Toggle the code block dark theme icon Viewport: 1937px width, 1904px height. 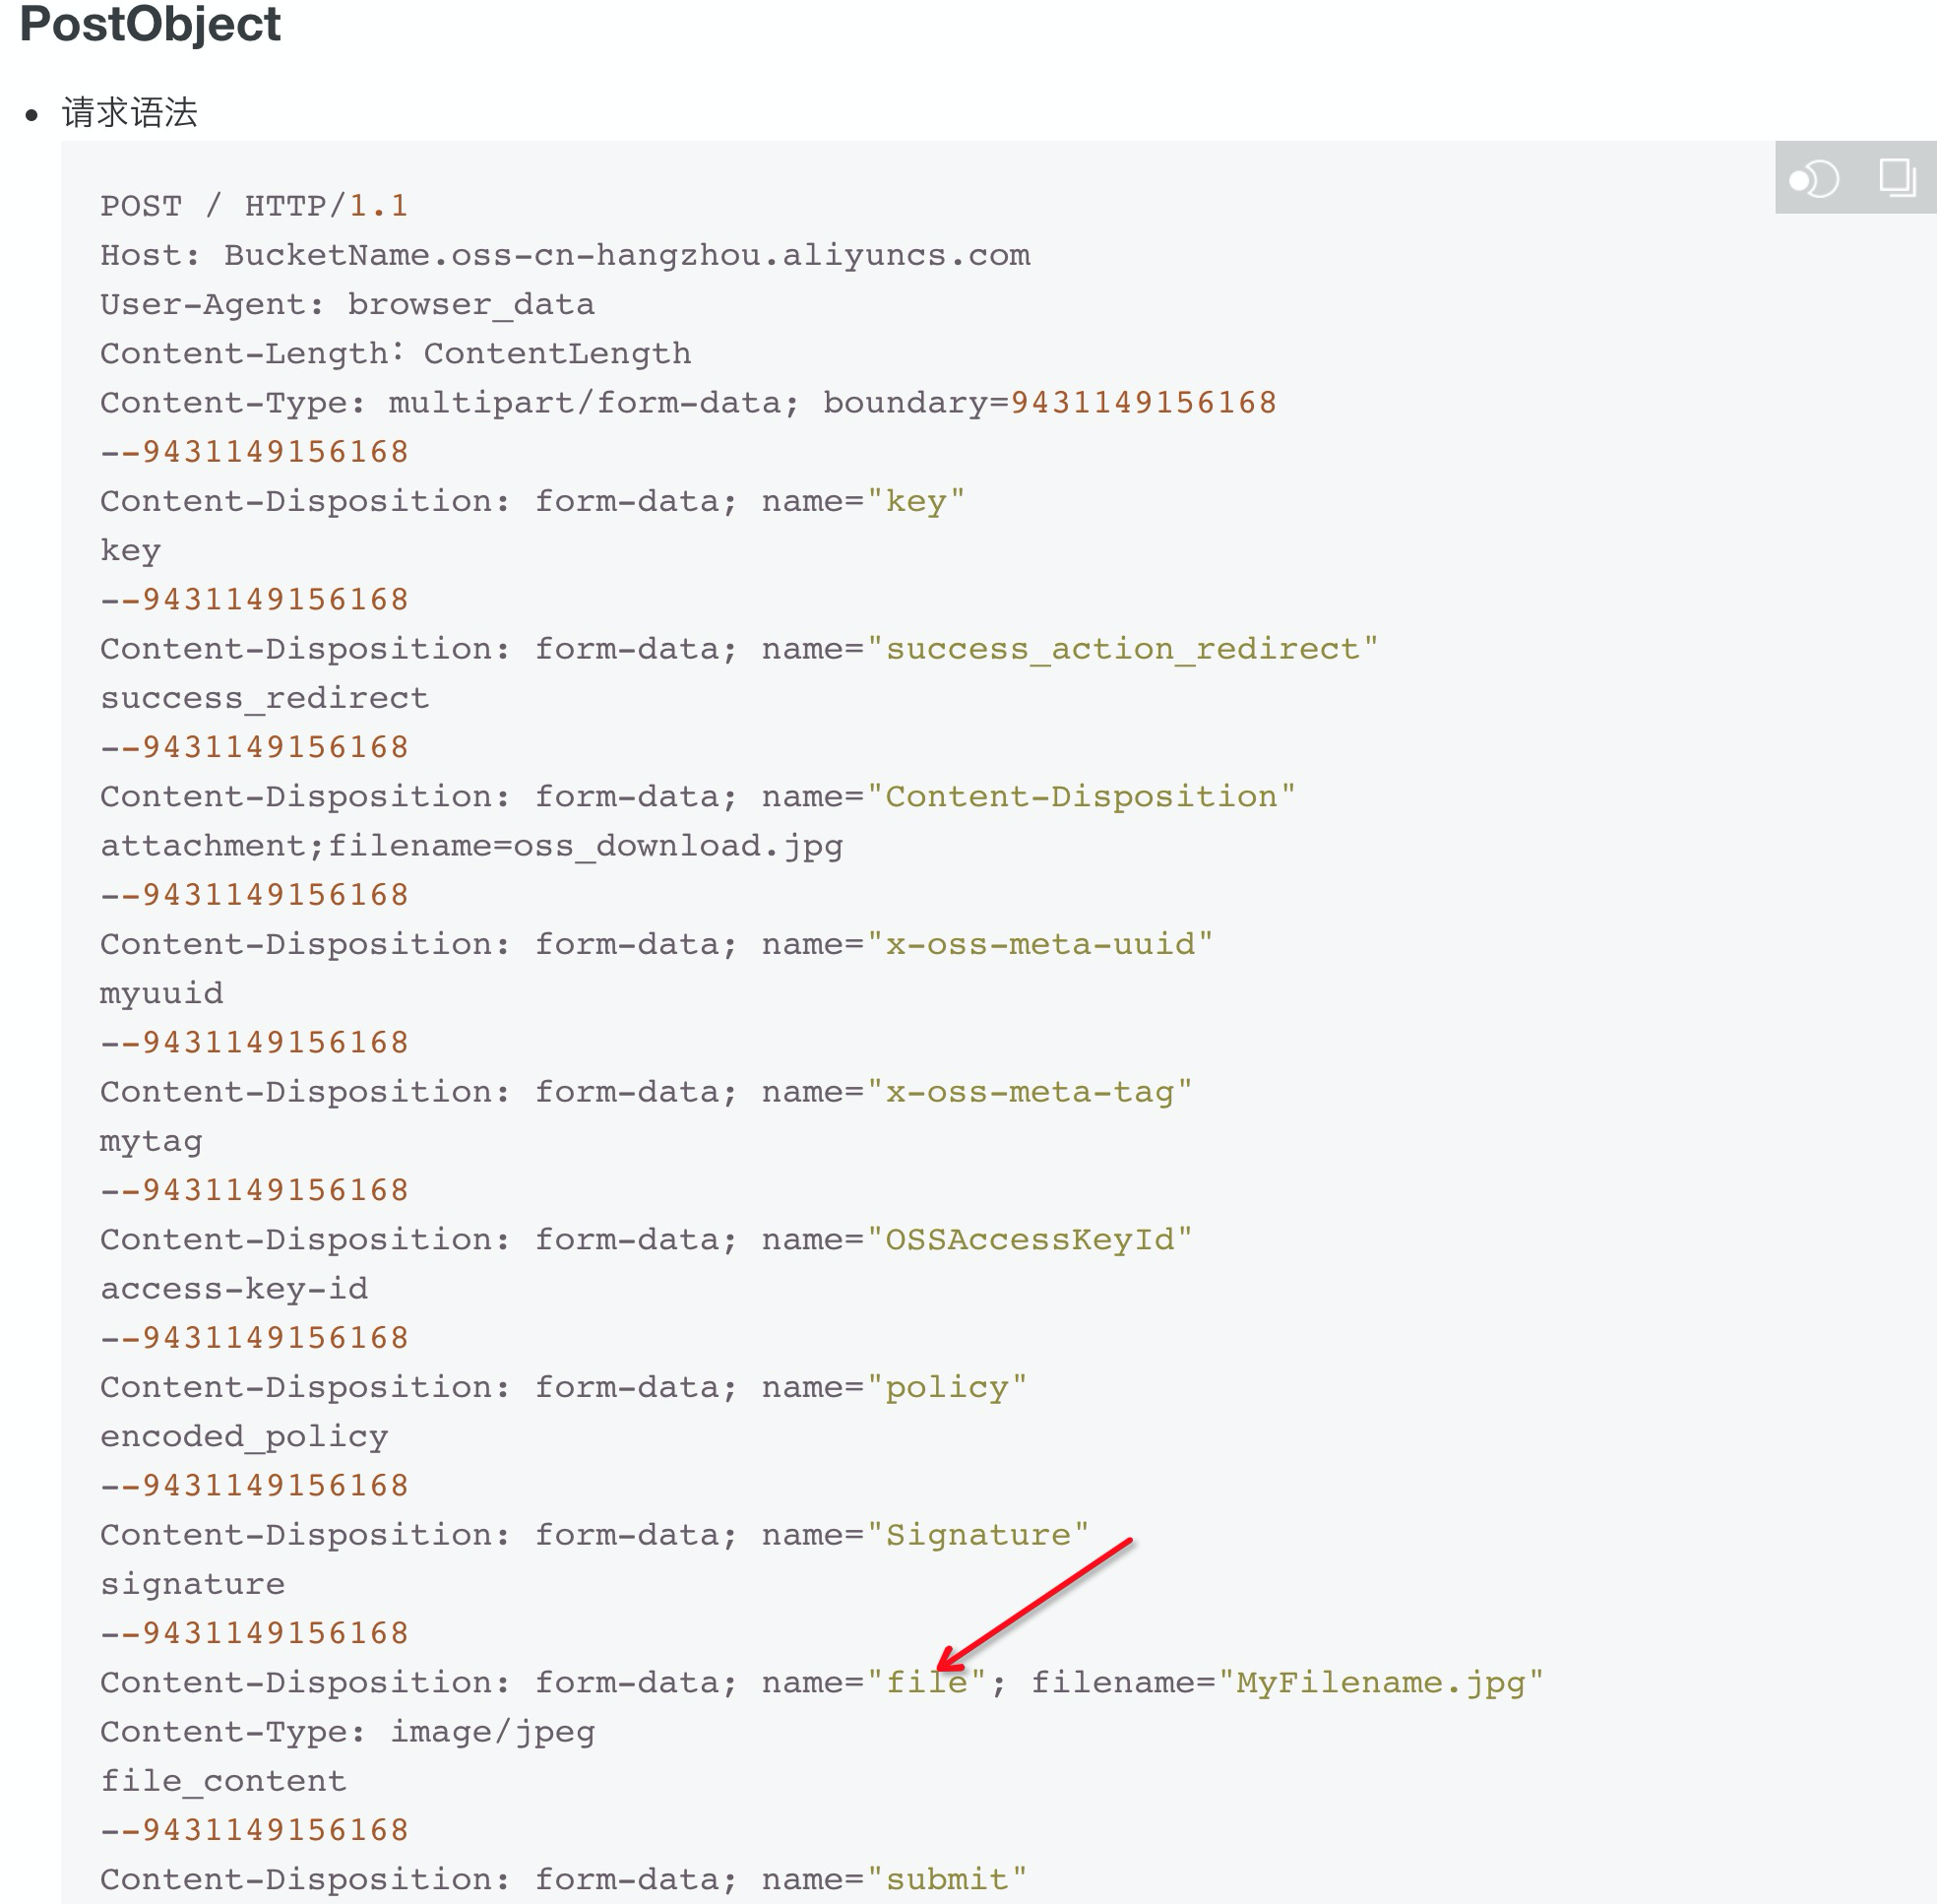pyautogui.click(x=1813, y=179)
